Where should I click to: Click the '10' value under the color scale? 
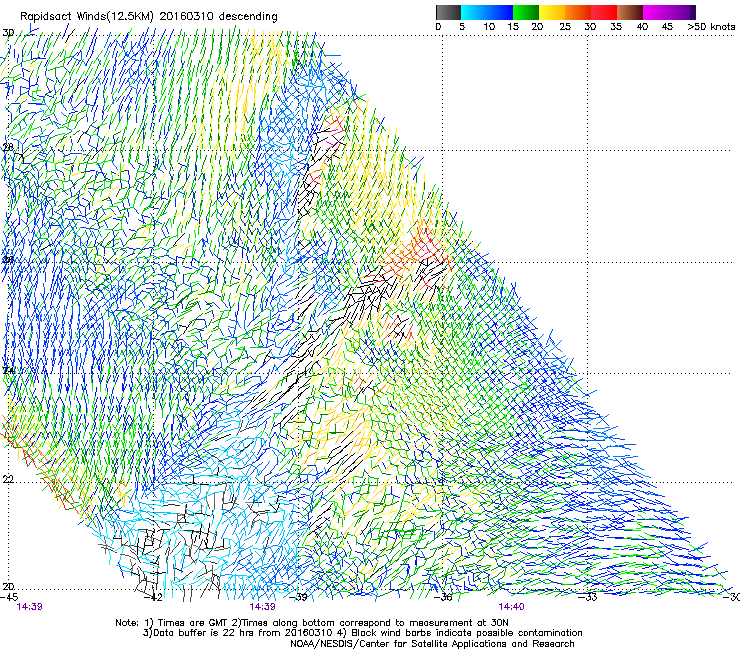click(489, 27)
